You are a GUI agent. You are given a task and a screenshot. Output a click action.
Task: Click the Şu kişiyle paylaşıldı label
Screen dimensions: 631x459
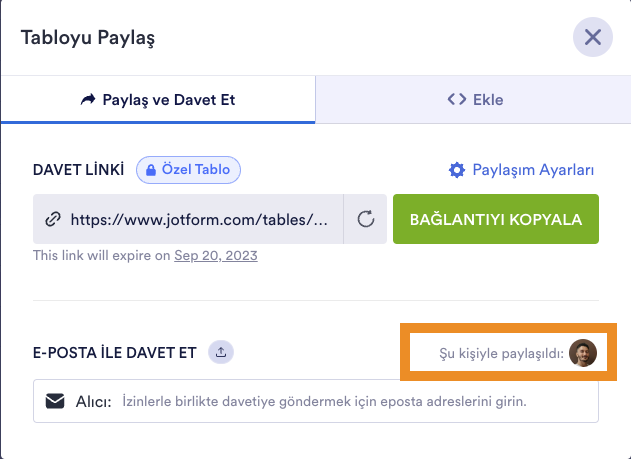click(501, 353)
